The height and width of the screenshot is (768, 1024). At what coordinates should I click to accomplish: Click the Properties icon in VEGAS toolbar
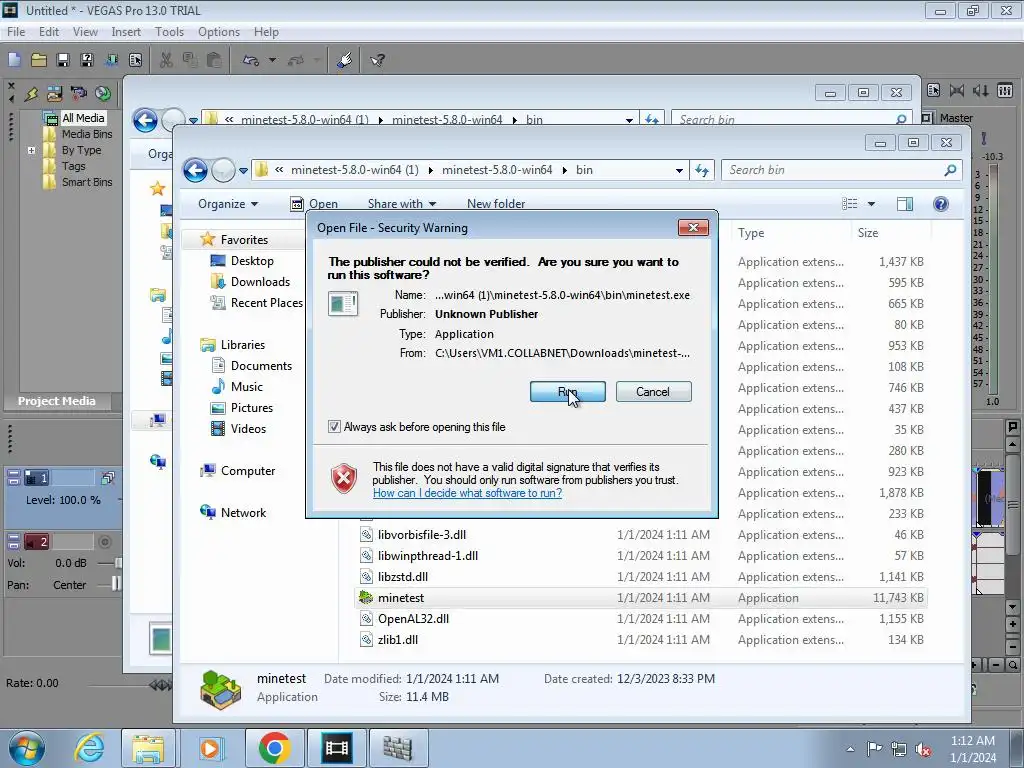pyautogui.click(x=135, y=60)
